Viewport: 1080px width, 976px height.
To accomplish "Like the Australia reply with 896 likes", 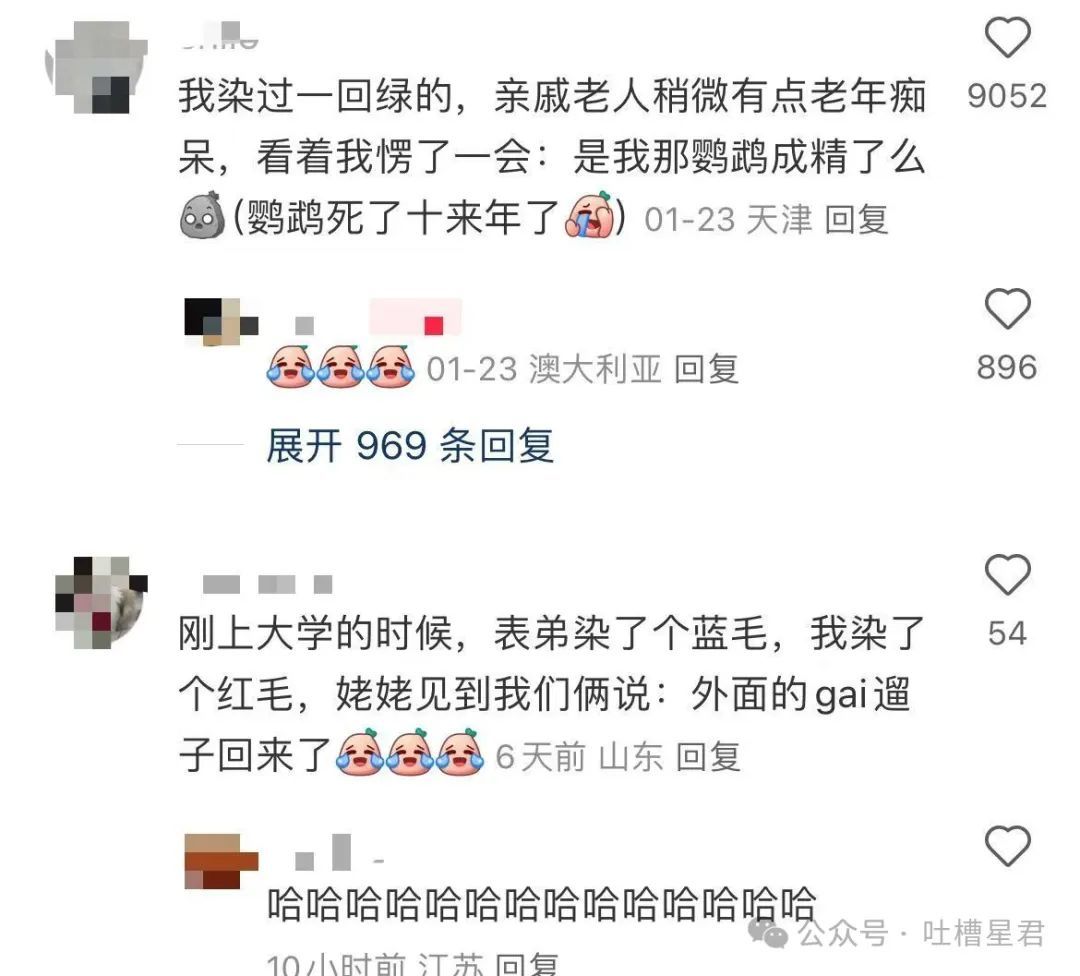I will (1008, 308).
